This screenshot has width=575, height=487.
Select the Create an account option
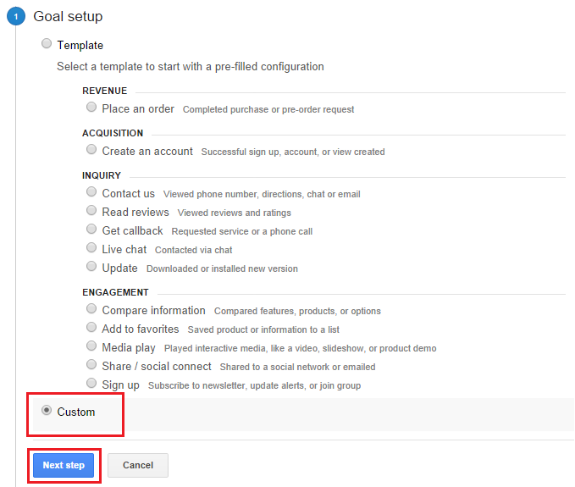click(x=91, y=150)
